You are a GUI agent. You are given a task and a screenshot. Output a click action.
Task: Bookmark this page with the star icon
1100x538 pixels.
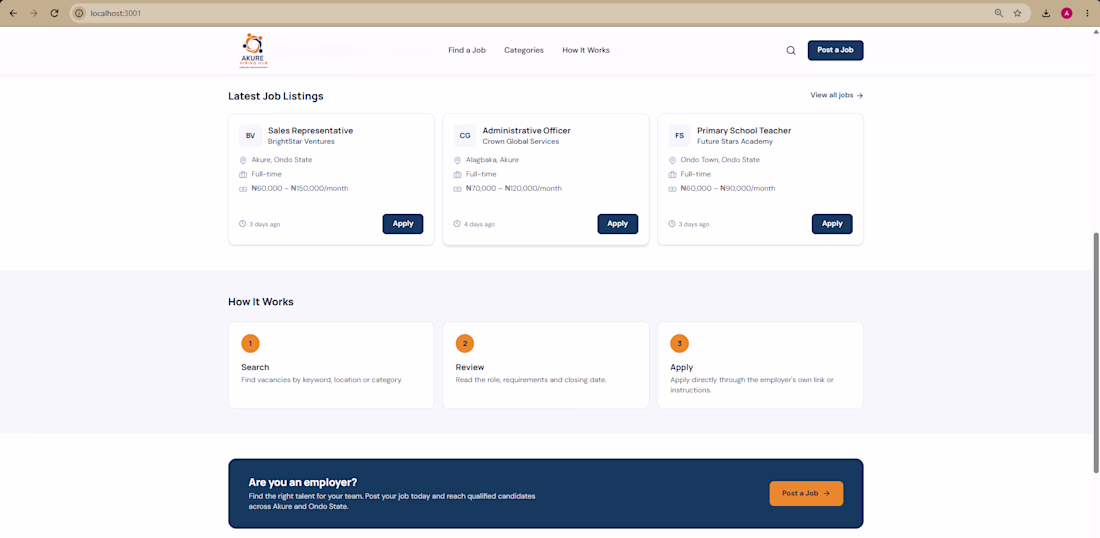tap(1017, 13)
